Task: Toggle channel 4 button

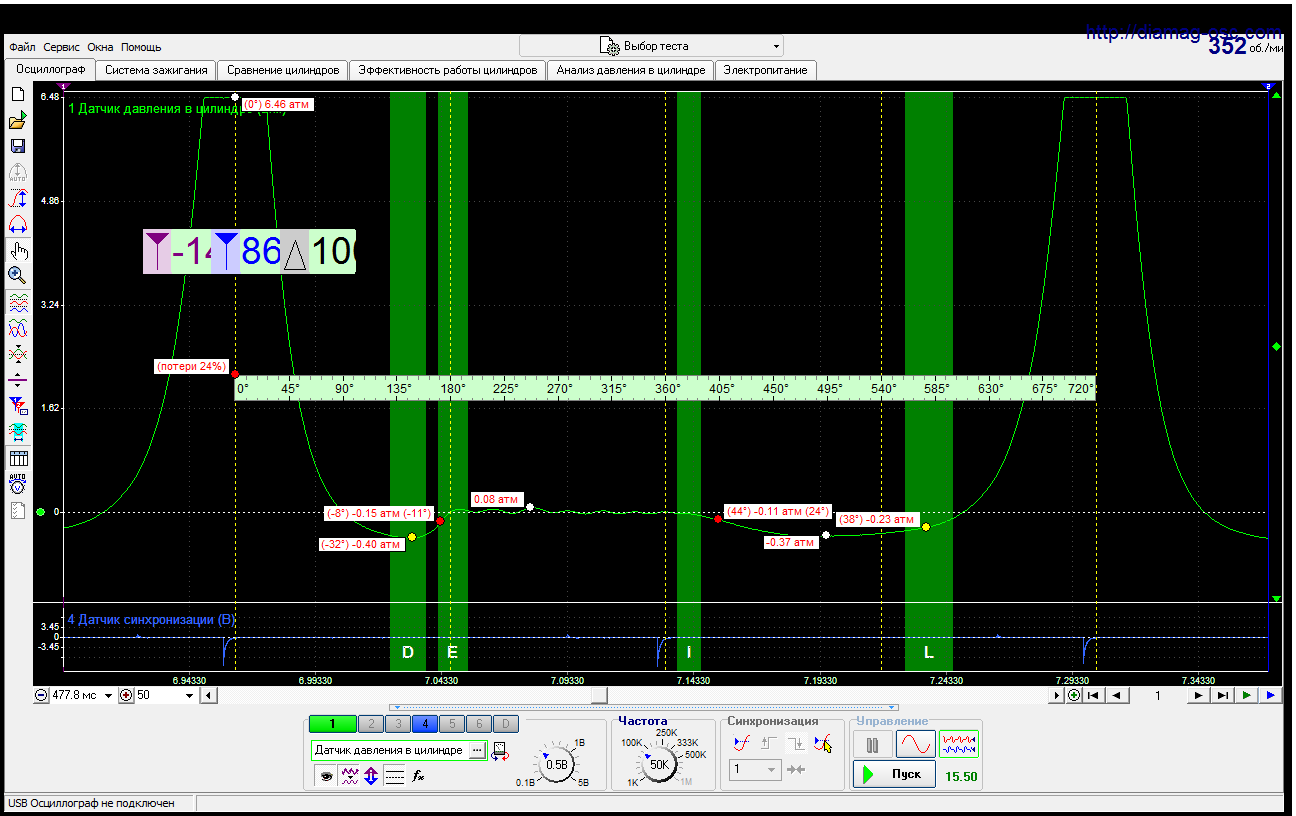Action: click(x=425, y=724)
